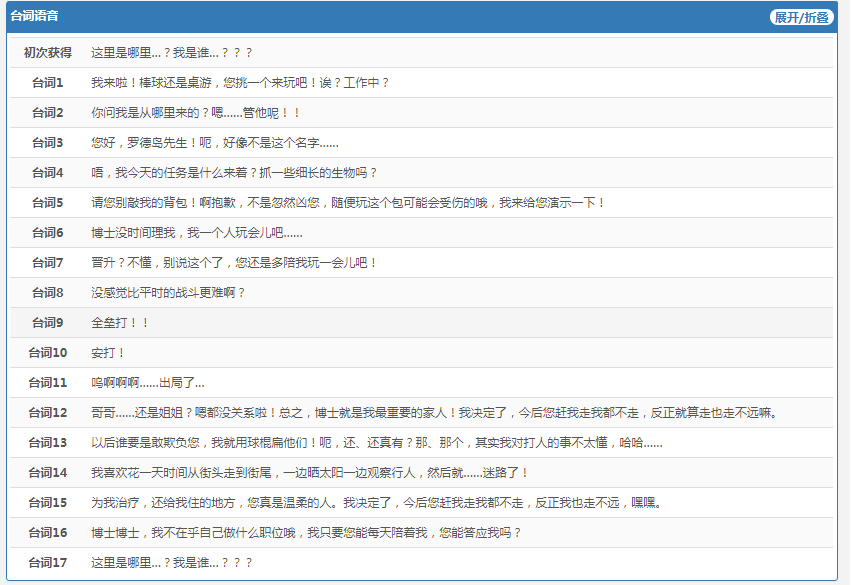The height and width of the screenshot is (585, 859).
Task: Click the 展开/折叠 button
Action: (801, 17)
